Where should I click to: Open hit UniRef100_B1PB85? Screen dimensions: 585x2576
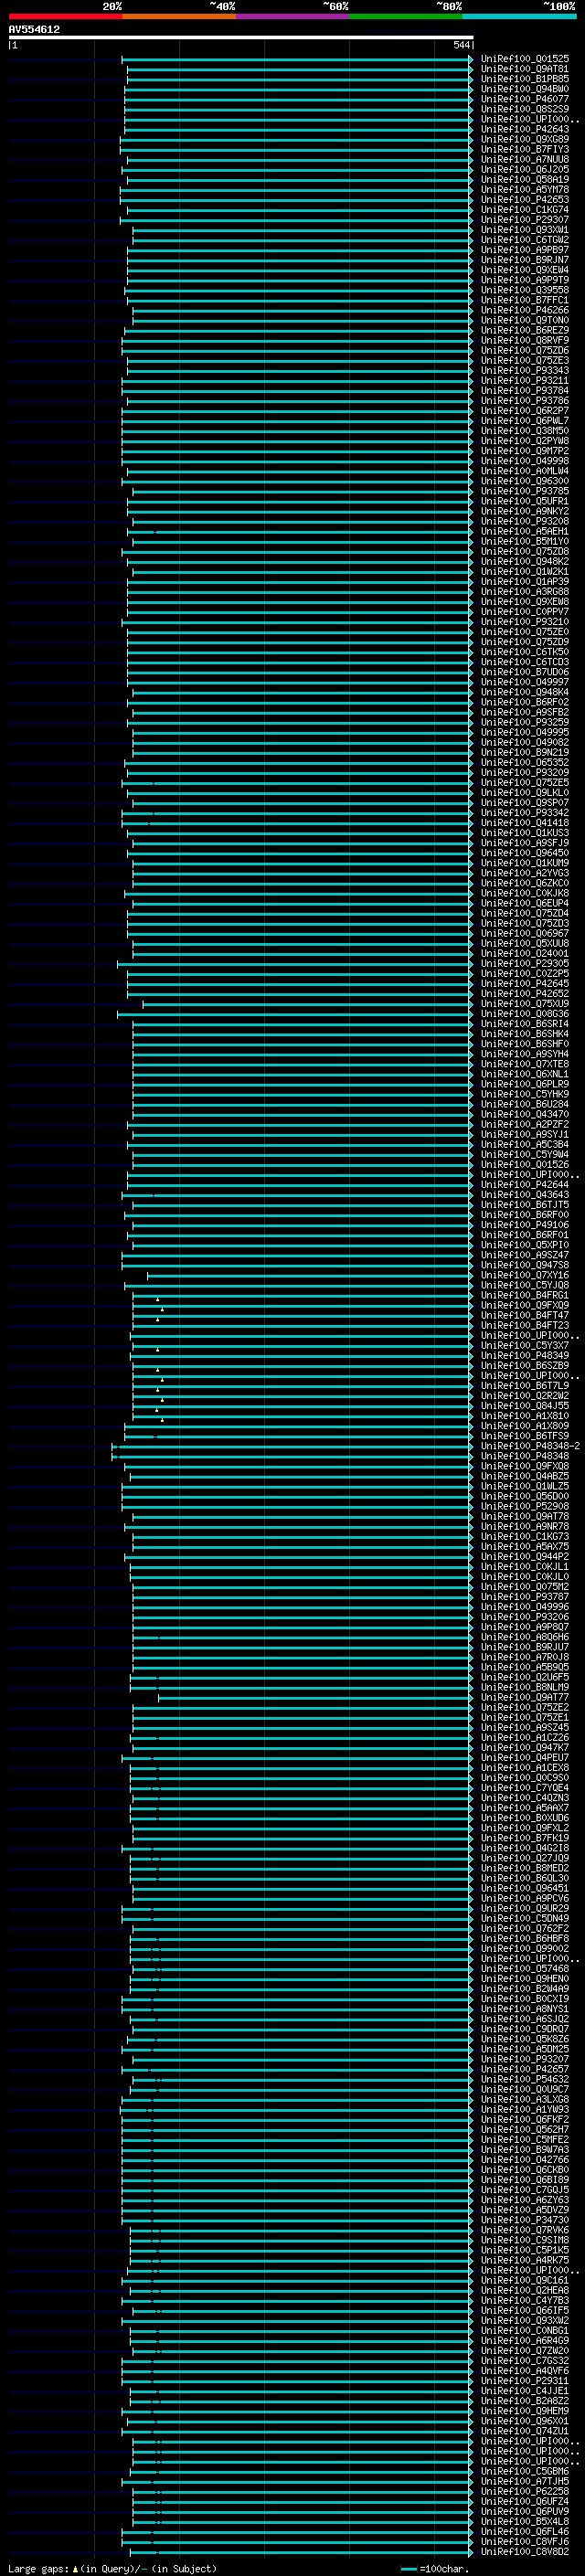(525, 79)
